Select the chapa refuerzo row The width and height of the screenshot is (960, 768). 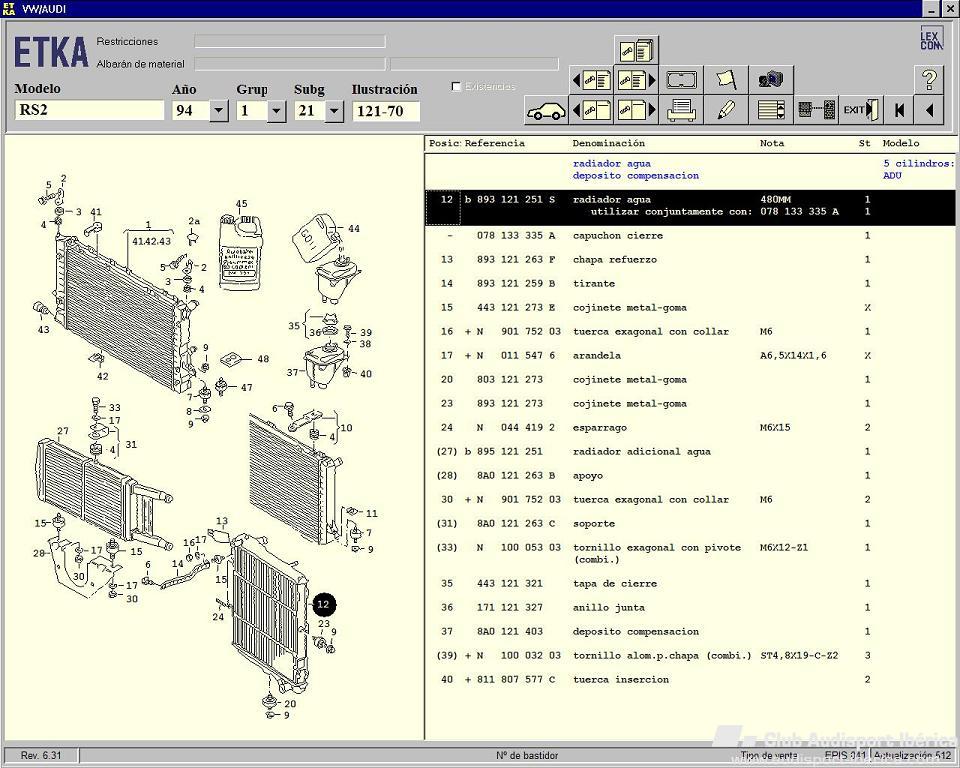coord(690,260)
